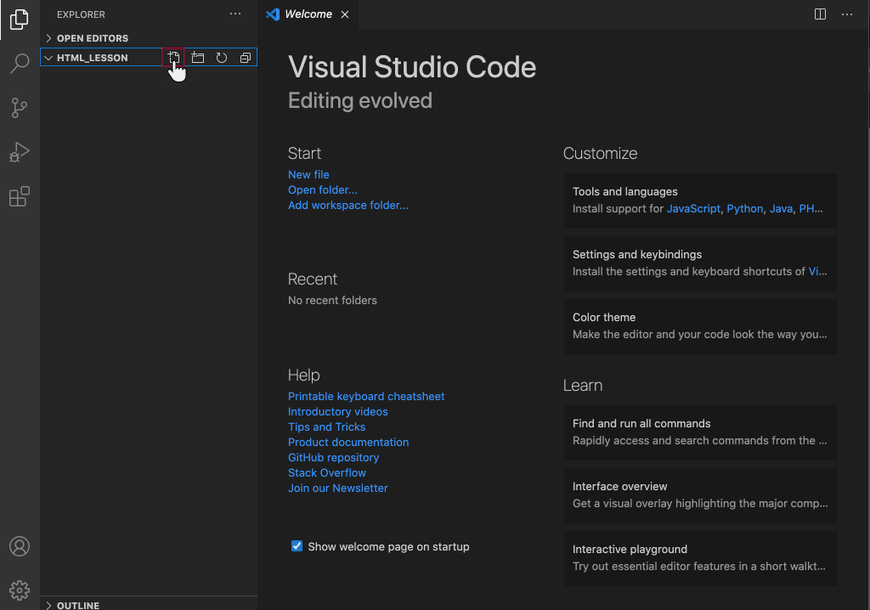Open the Run and Debug view
Viewport: 870px width, 610px height.
(x=19, y=152)
